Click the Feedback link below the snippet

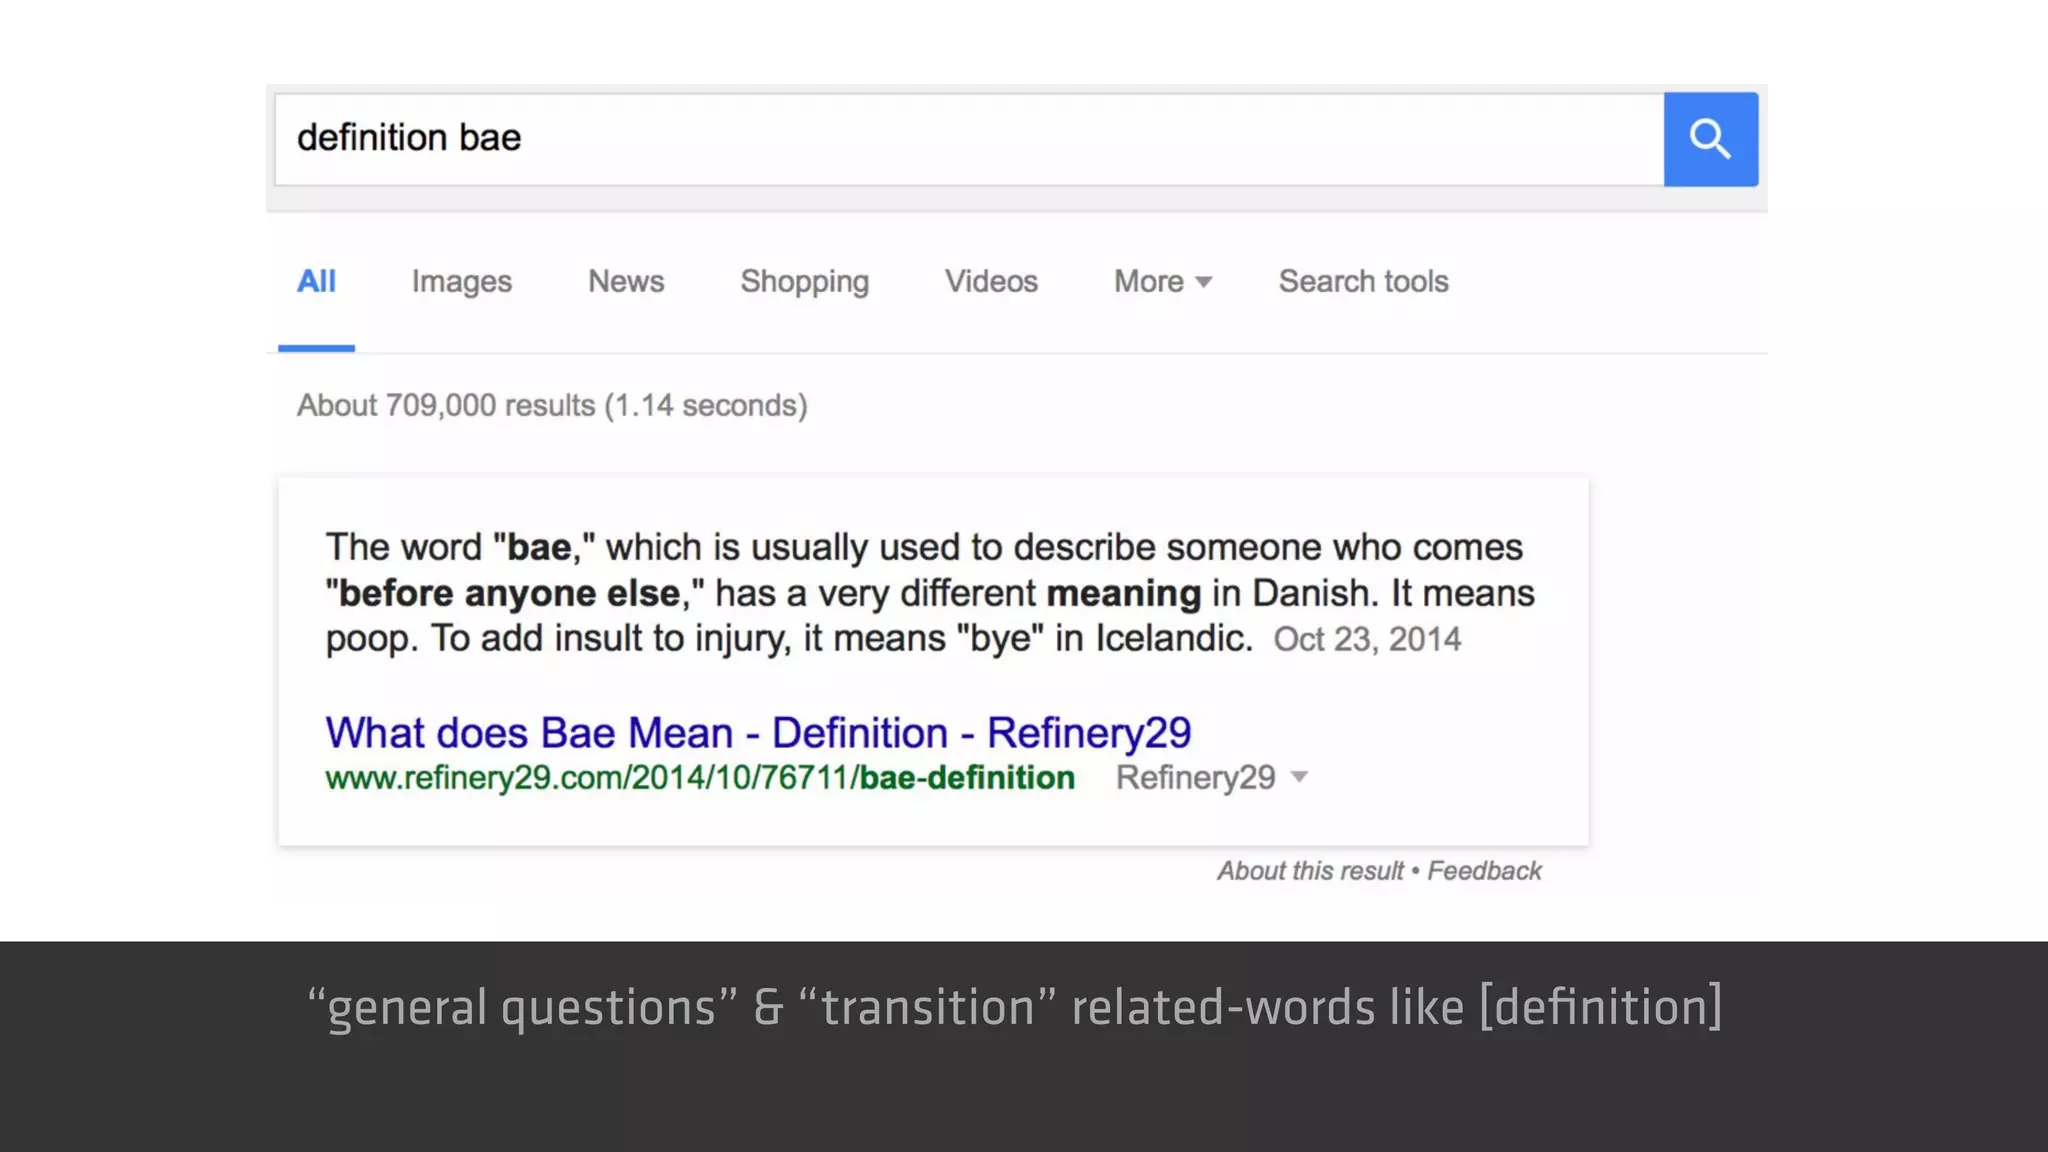click(x=1484, y=871)
